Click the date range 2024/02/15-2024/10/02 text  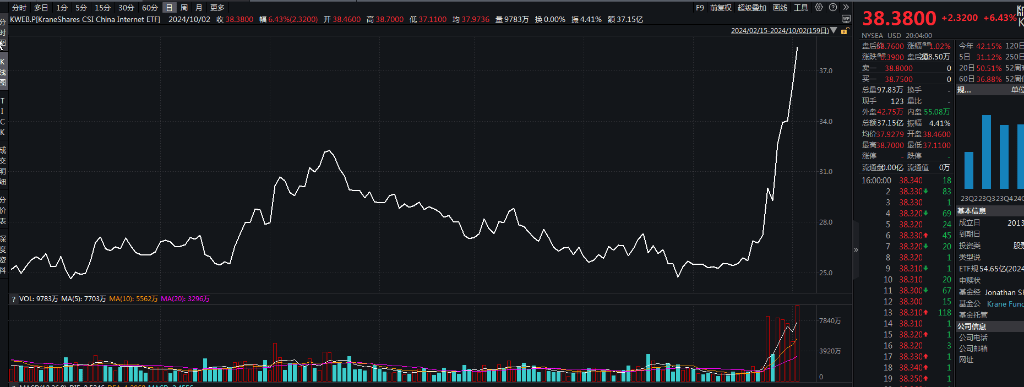tap(780, 31)
